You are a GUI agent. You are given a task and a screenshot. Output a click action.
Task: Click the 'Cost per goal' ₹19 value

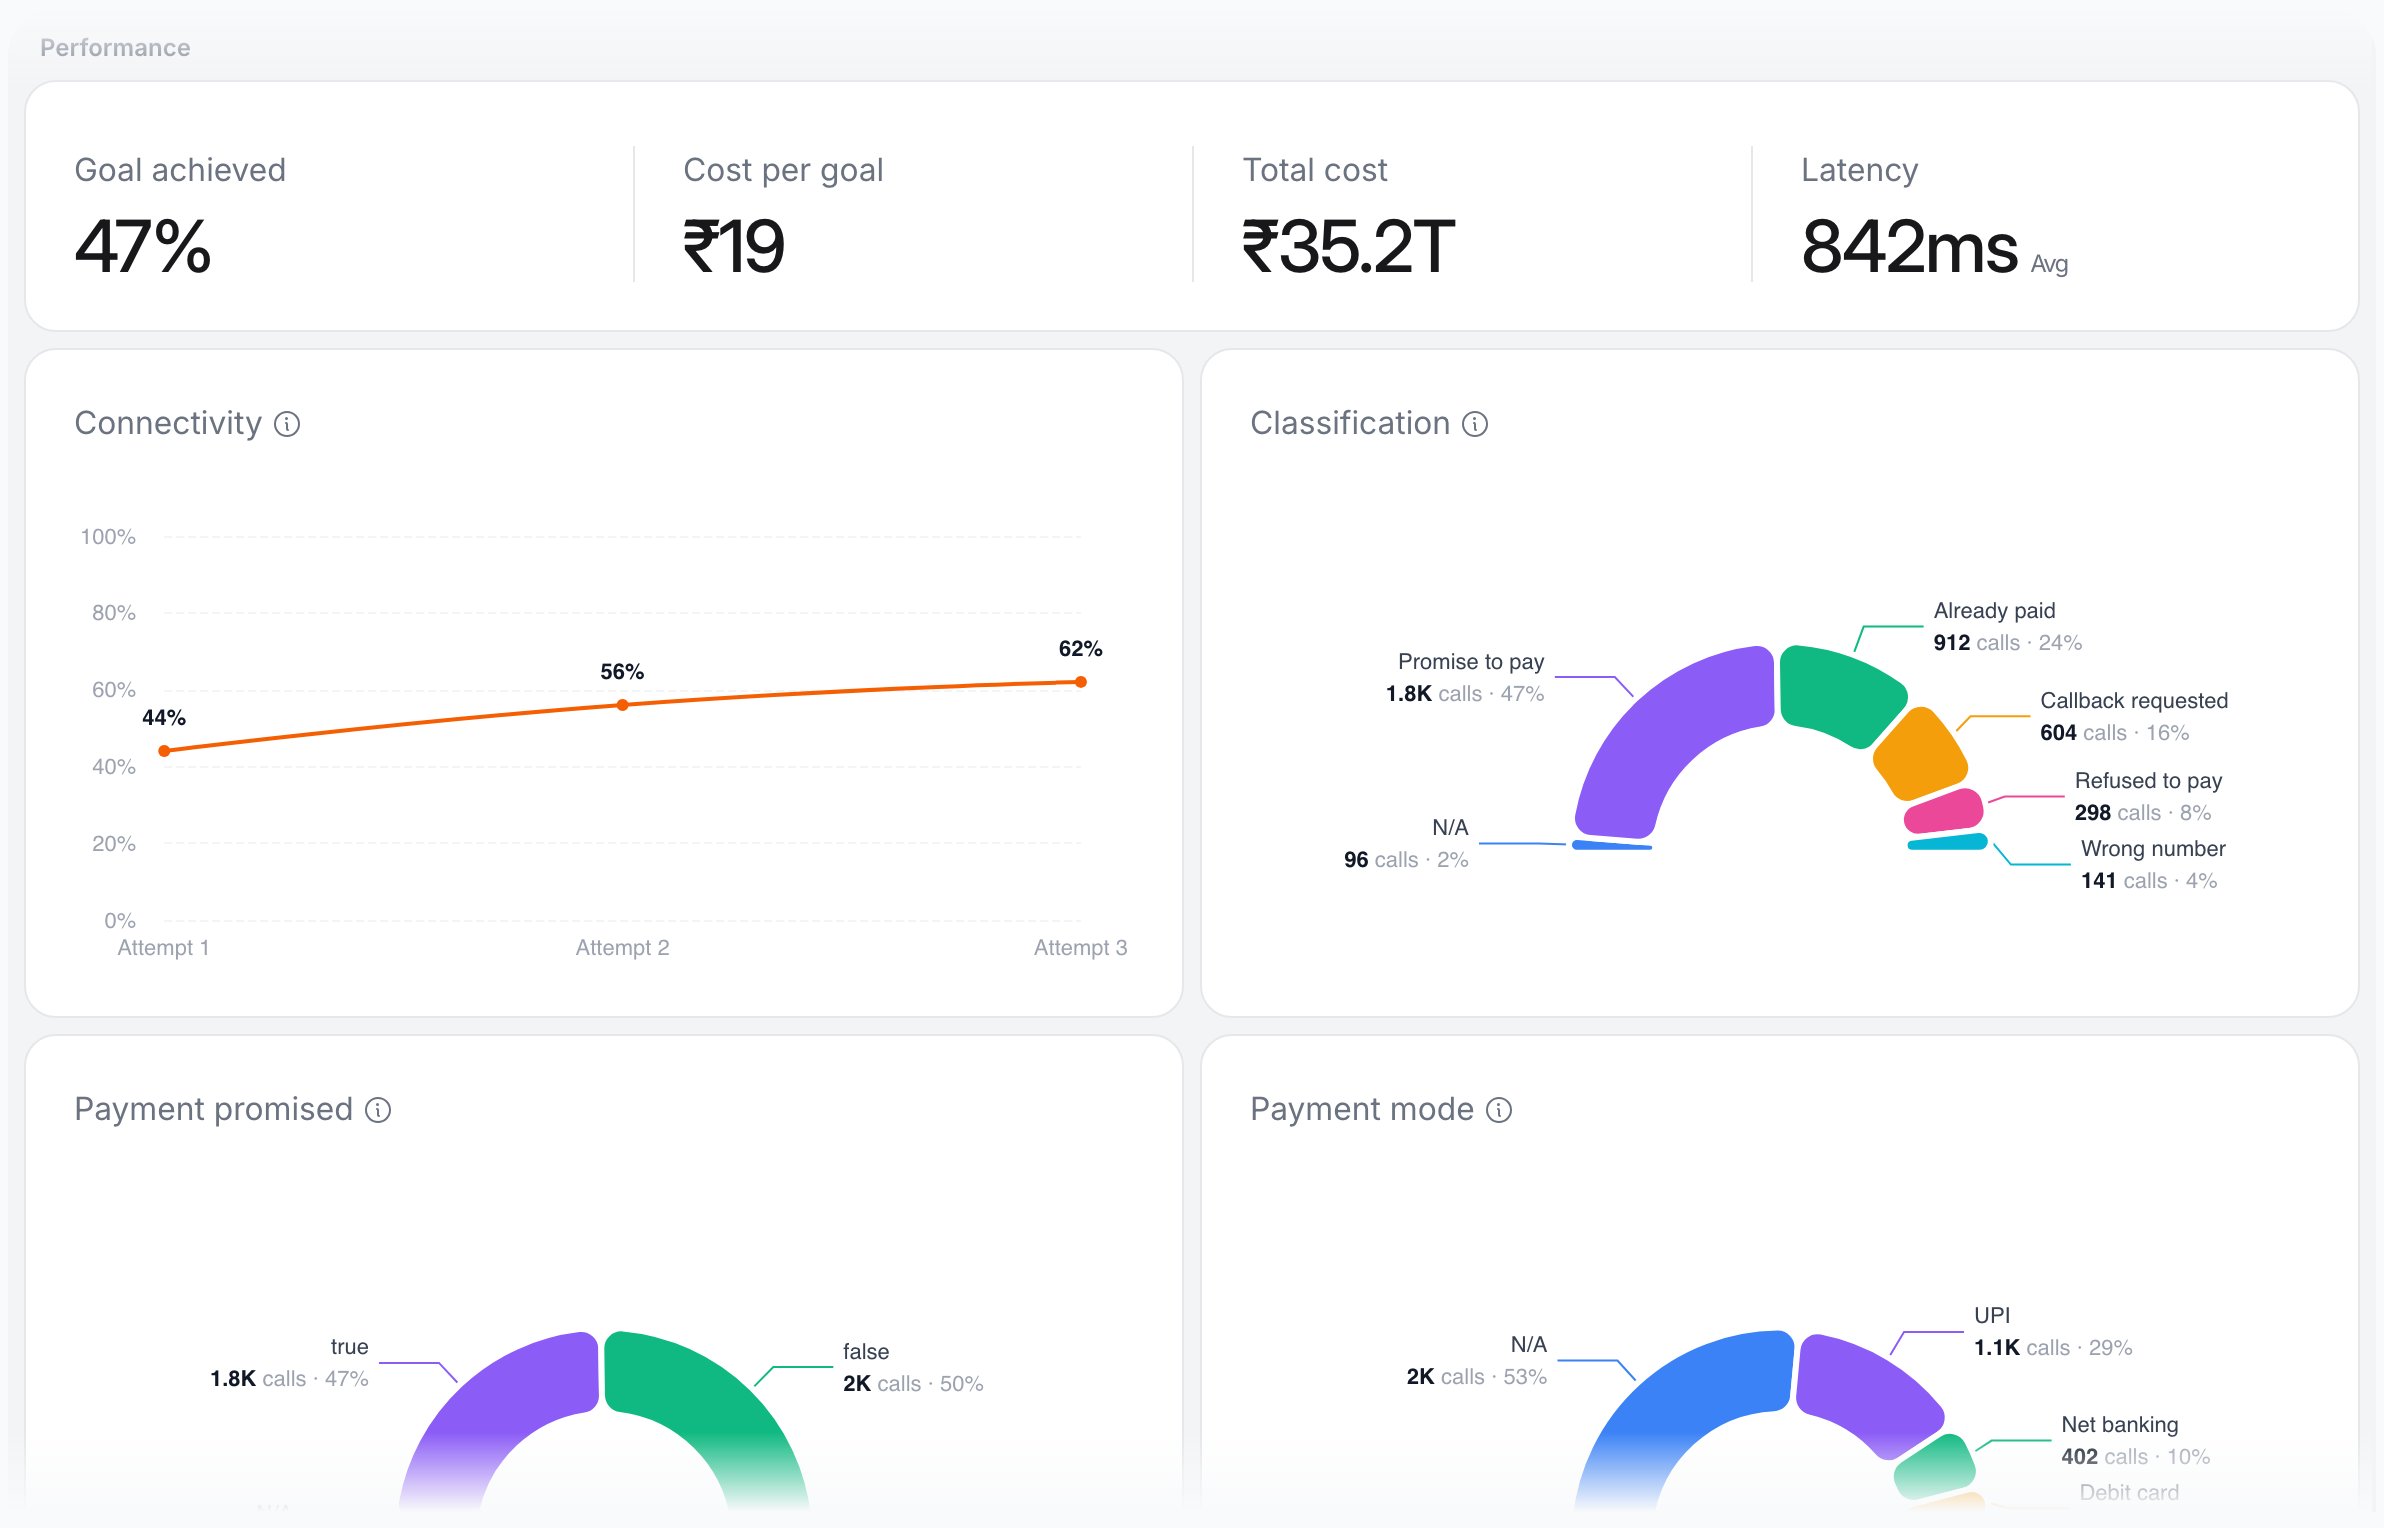(734, 247)
